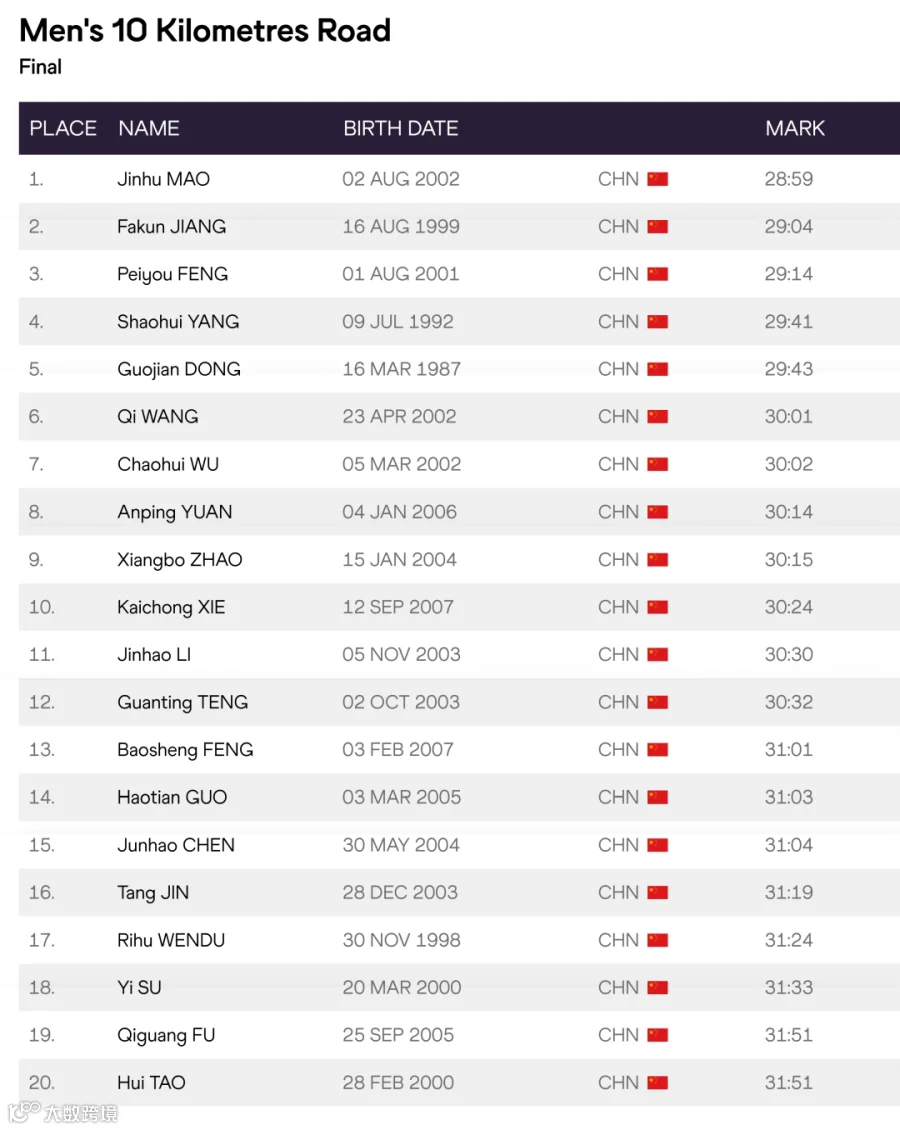Click the flag next to Rihu WENDU
900x1130 pixels.
(x=657, y=940)
